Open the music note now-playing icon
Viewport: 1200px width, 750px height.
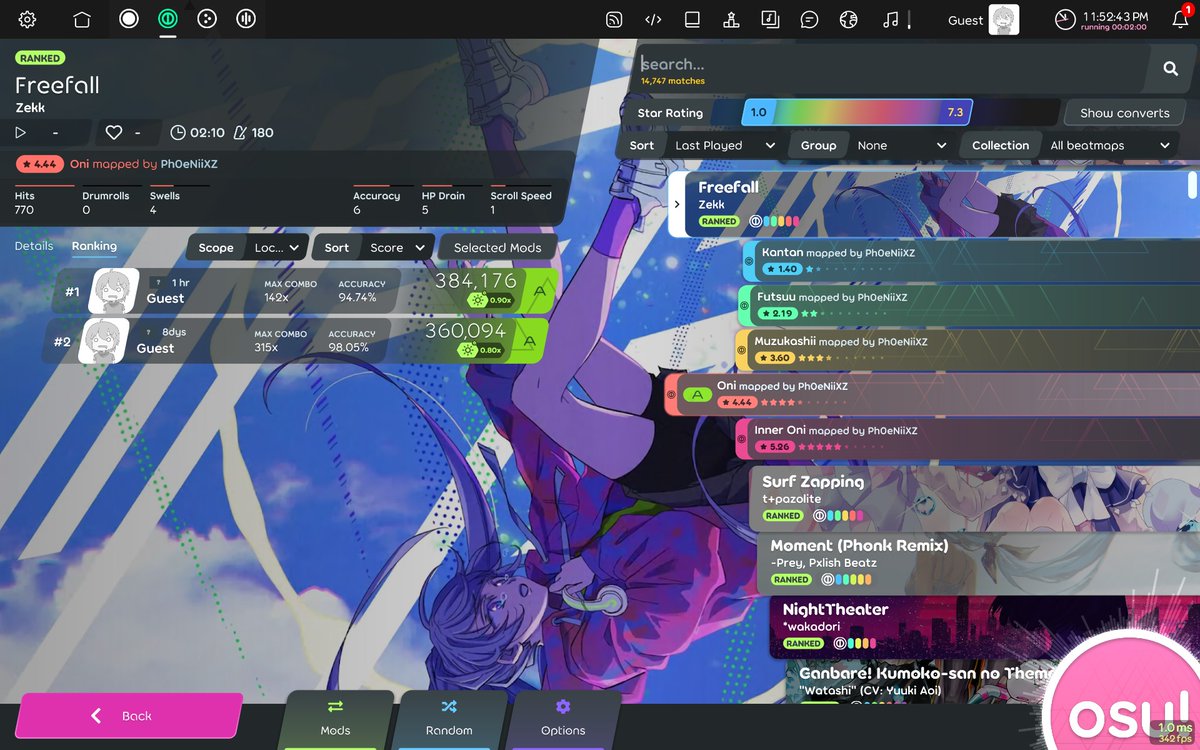(x=890, y=19)
